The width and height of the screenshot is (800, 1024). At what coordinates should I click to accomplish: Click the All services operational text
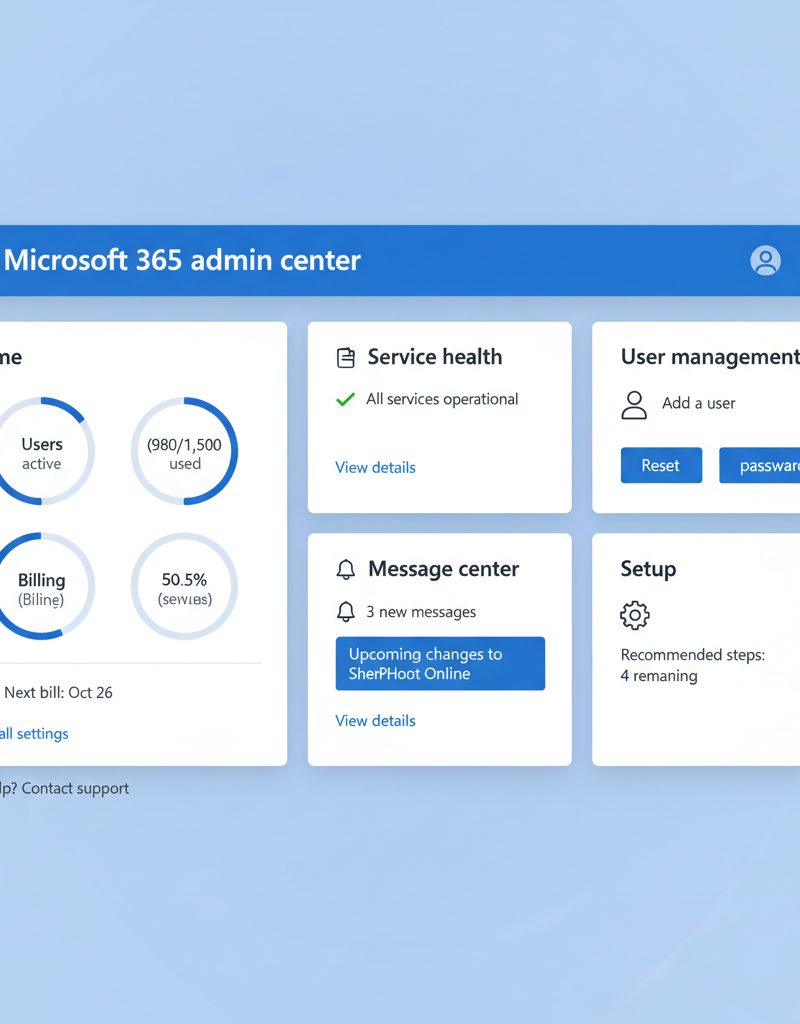(x=442, y=399)
